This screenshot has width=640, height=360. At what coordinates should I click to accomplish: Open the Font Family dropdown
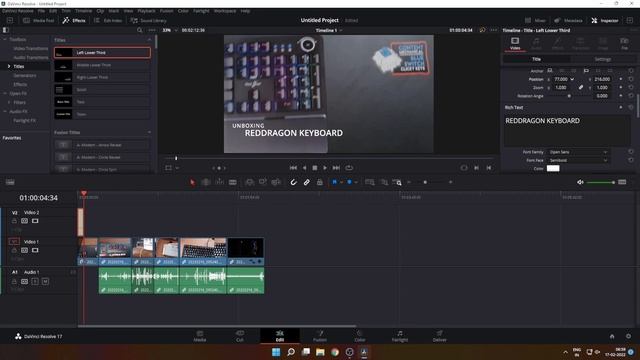[x=578, y=152]
